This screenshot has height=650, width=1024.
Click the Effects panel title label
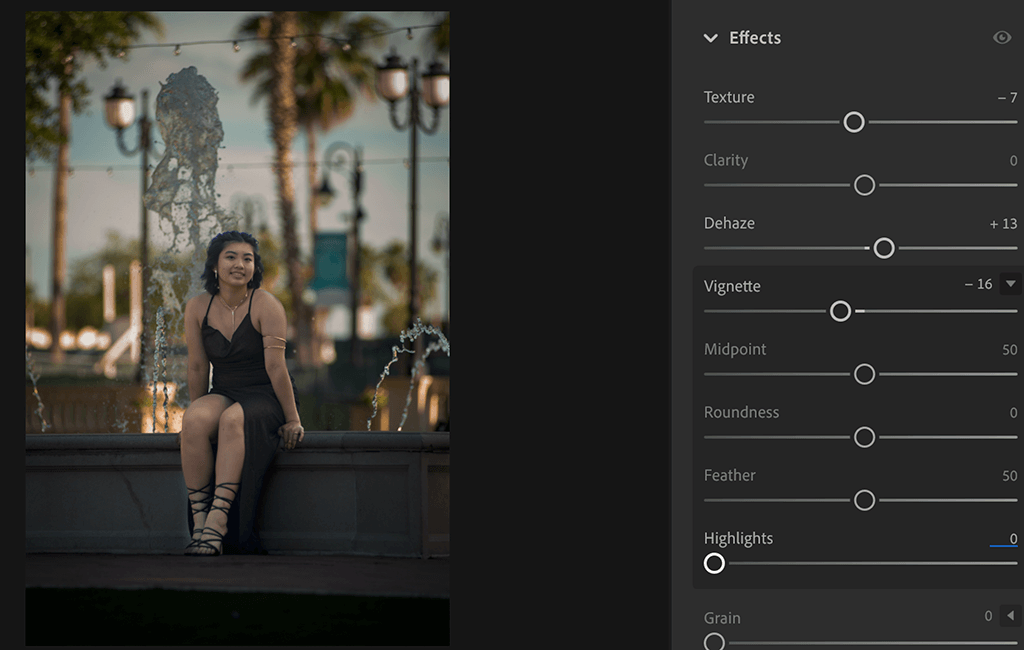pos(755,37)
